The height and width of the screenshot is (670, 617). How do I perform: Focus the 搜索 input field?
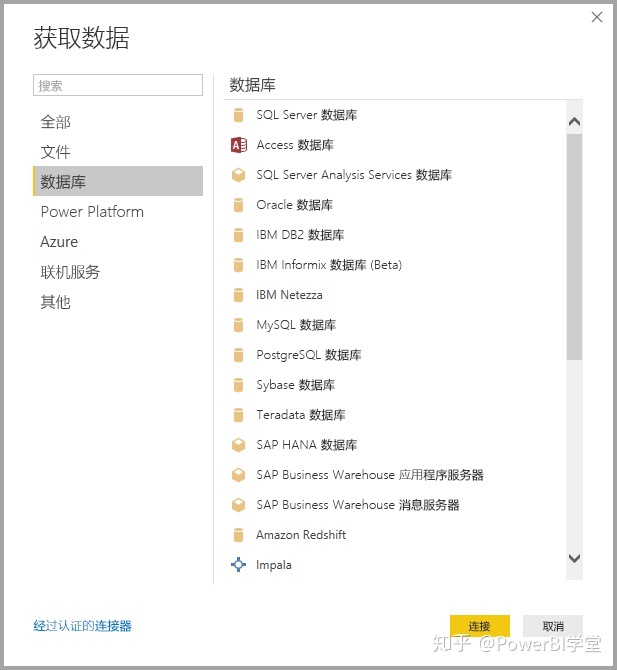click(118, 85)
